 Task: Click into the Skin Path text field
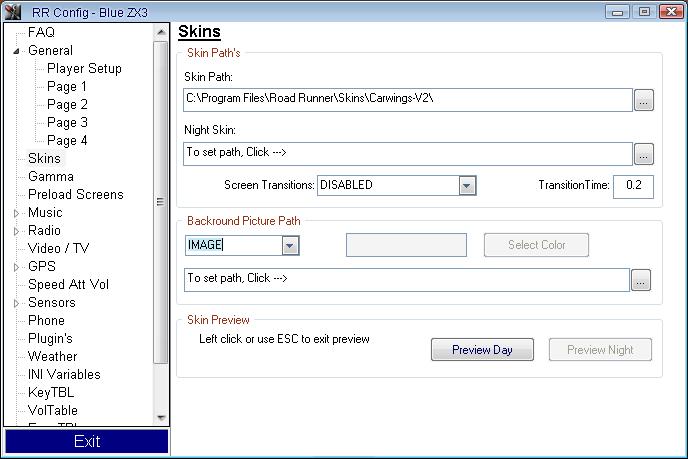click(x=408, y=100)
